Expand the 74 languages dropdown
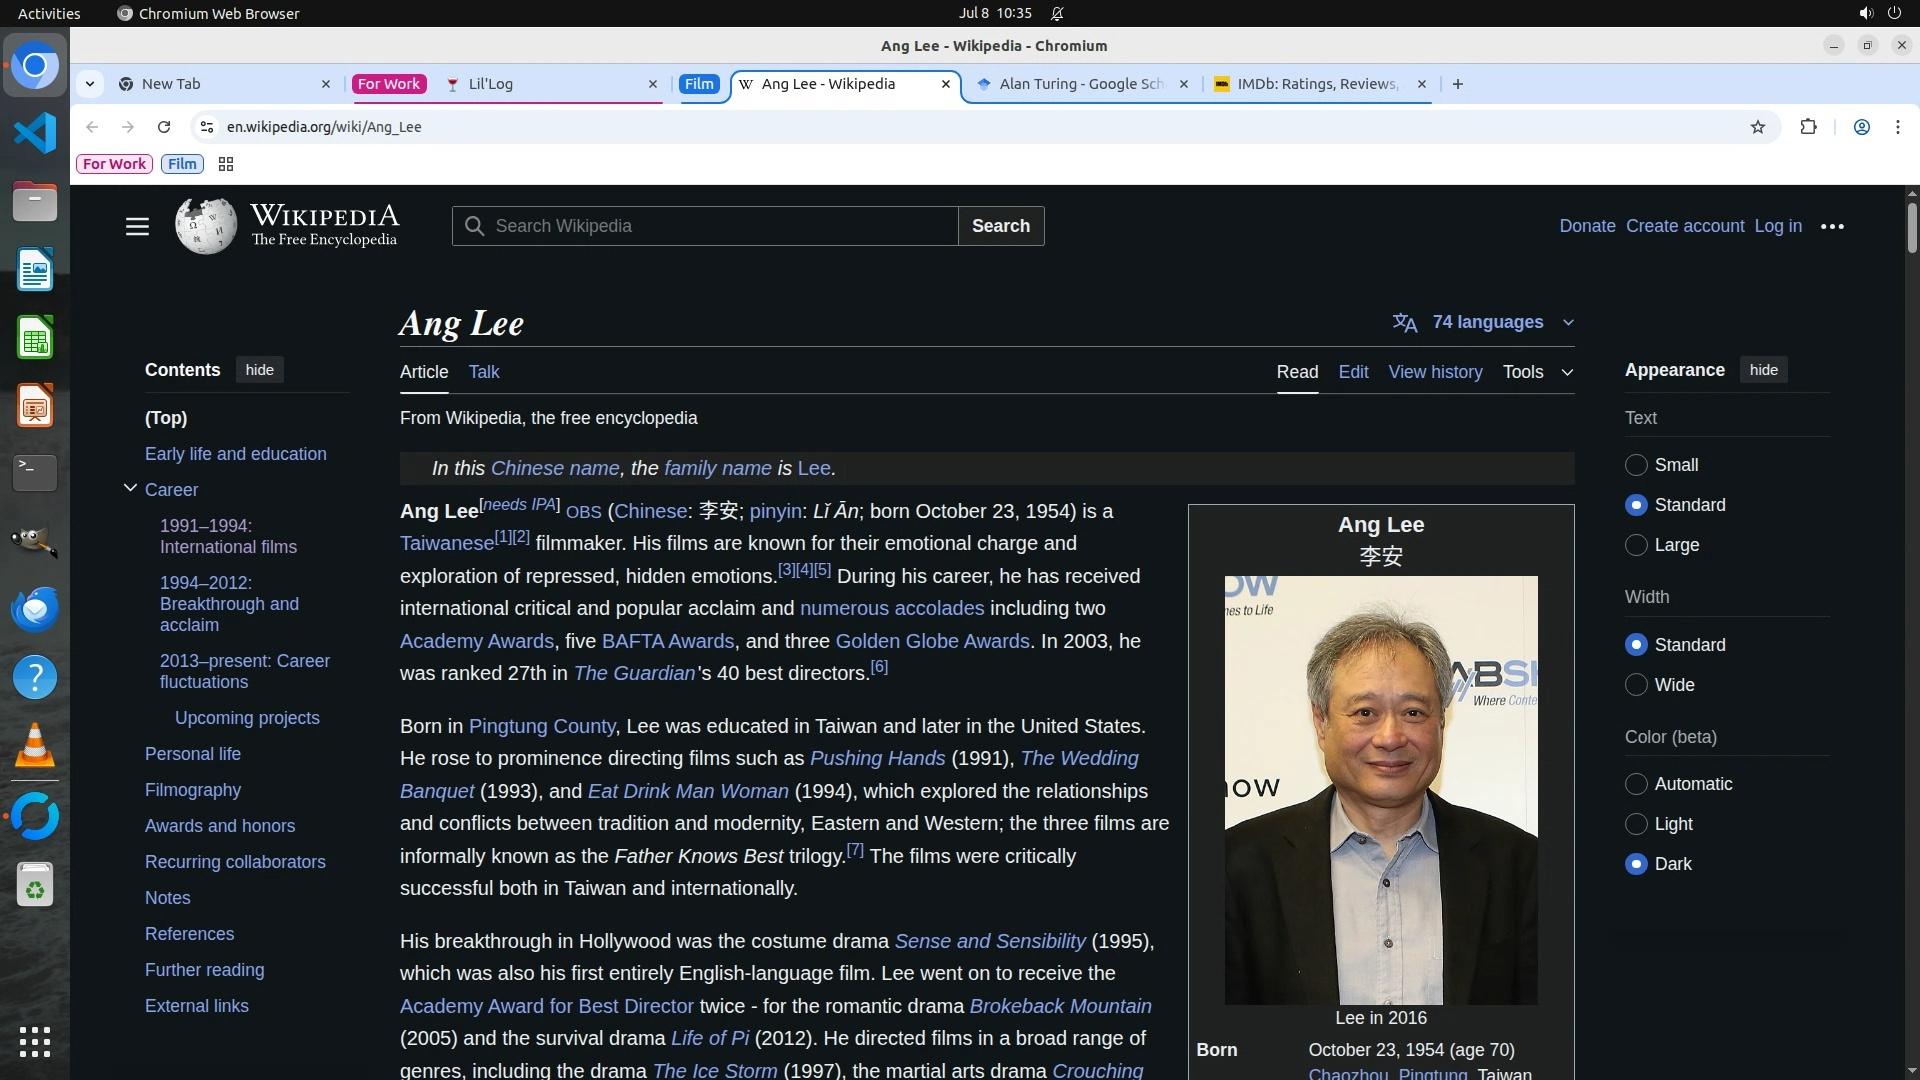Image resolution: width=1920 pixels, height=1080 pixels. (x=1486, y=322)
